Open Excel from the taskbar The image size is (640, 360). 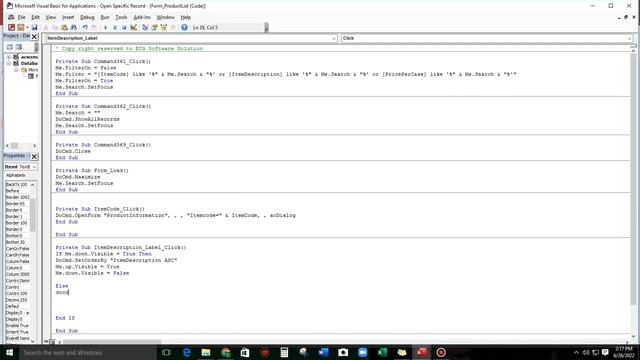[382, 352]
